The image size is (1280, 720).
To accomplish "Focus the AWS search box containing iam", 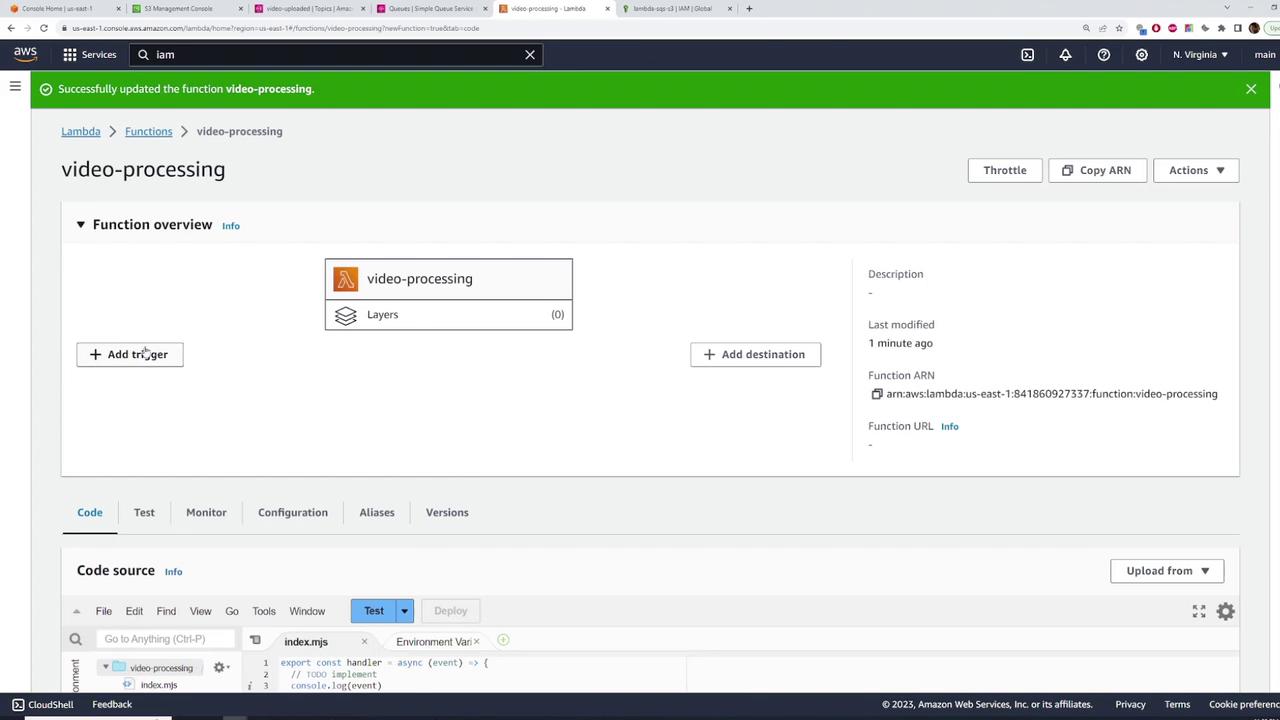I will click(335, 54).
